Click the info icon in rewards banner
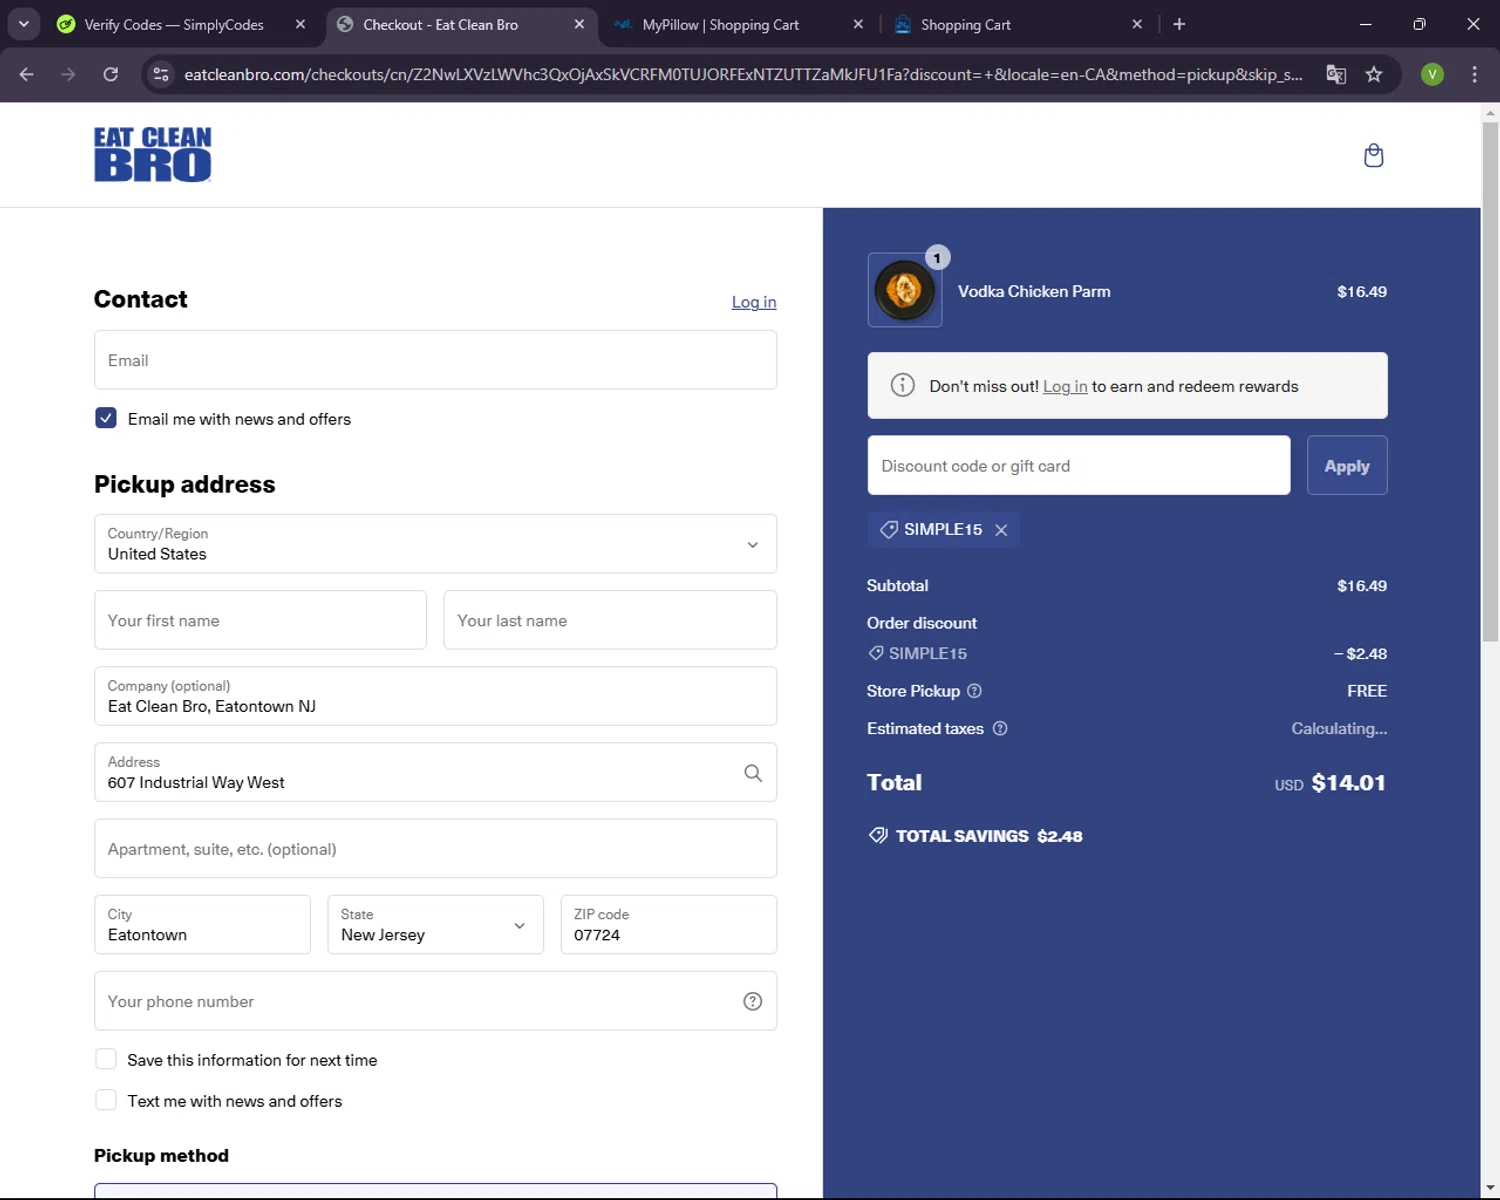 click(902, 385)
